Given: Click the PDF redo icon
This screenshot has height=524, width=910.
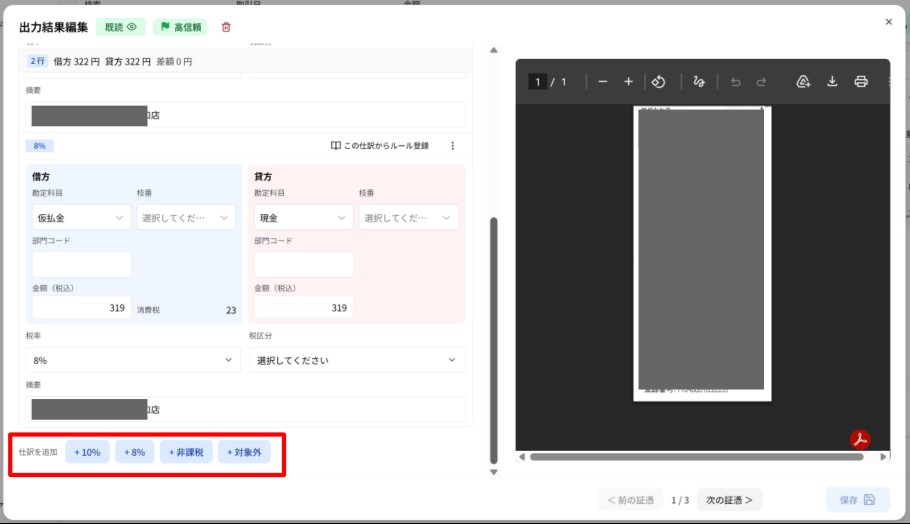Looking at the screenshot, I should 761,82.
